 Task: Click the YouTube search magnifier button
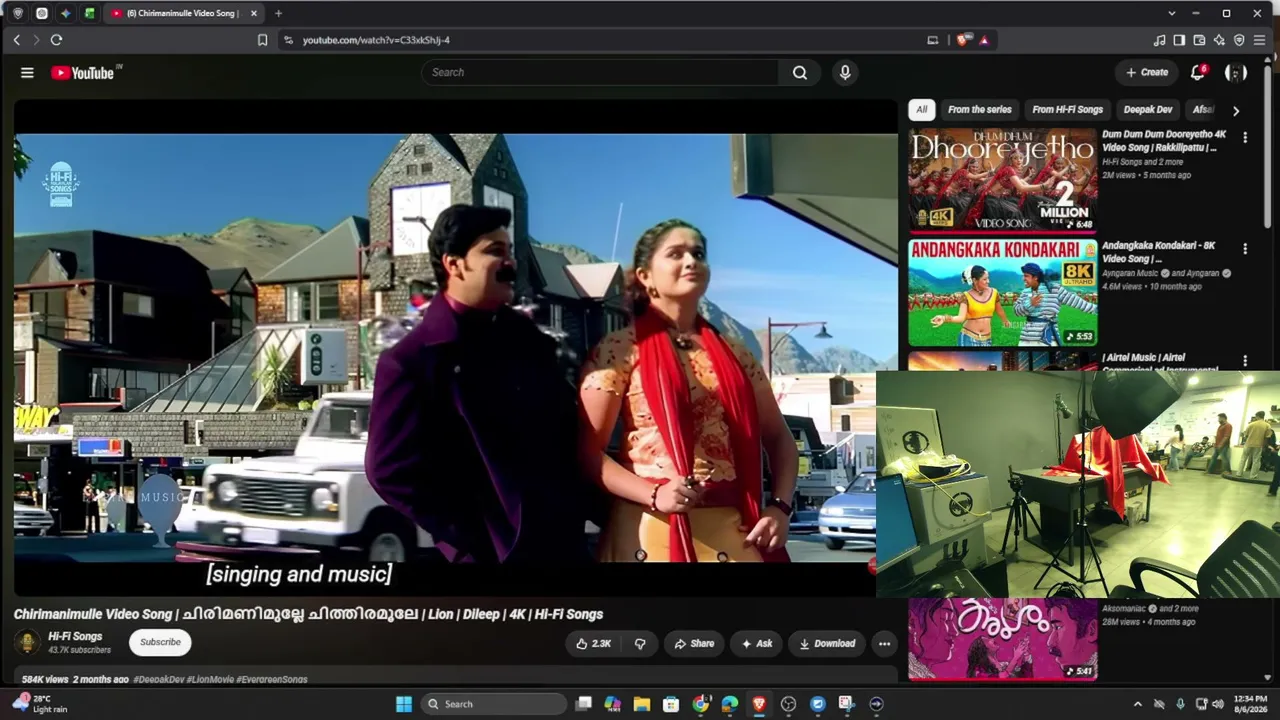[x=800, y=72]
